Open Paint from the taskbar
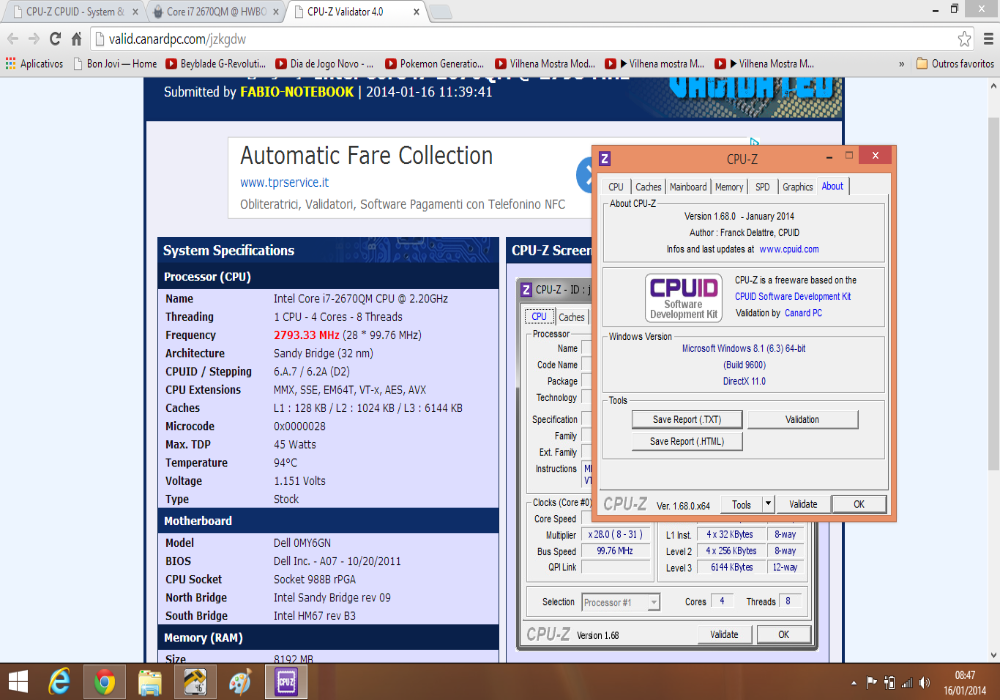 tap(240, 682)
